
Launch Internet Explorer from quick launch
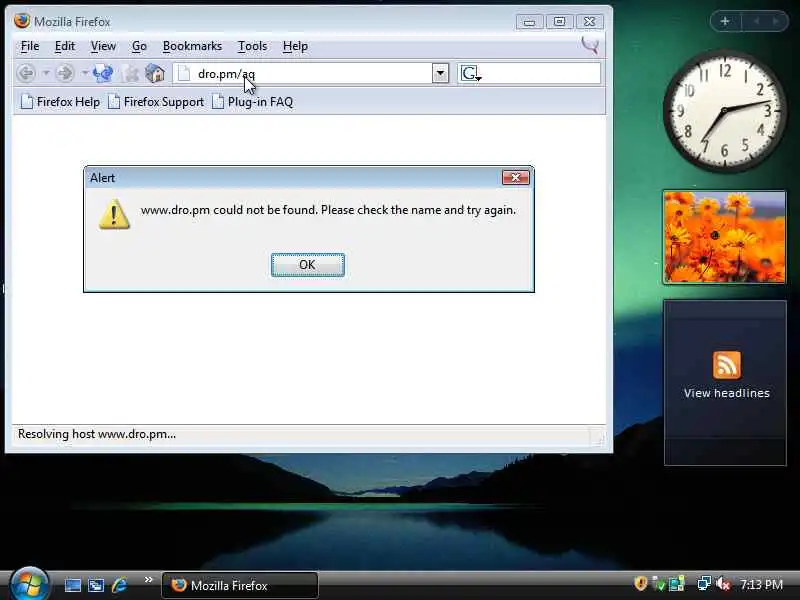(119, 585)
